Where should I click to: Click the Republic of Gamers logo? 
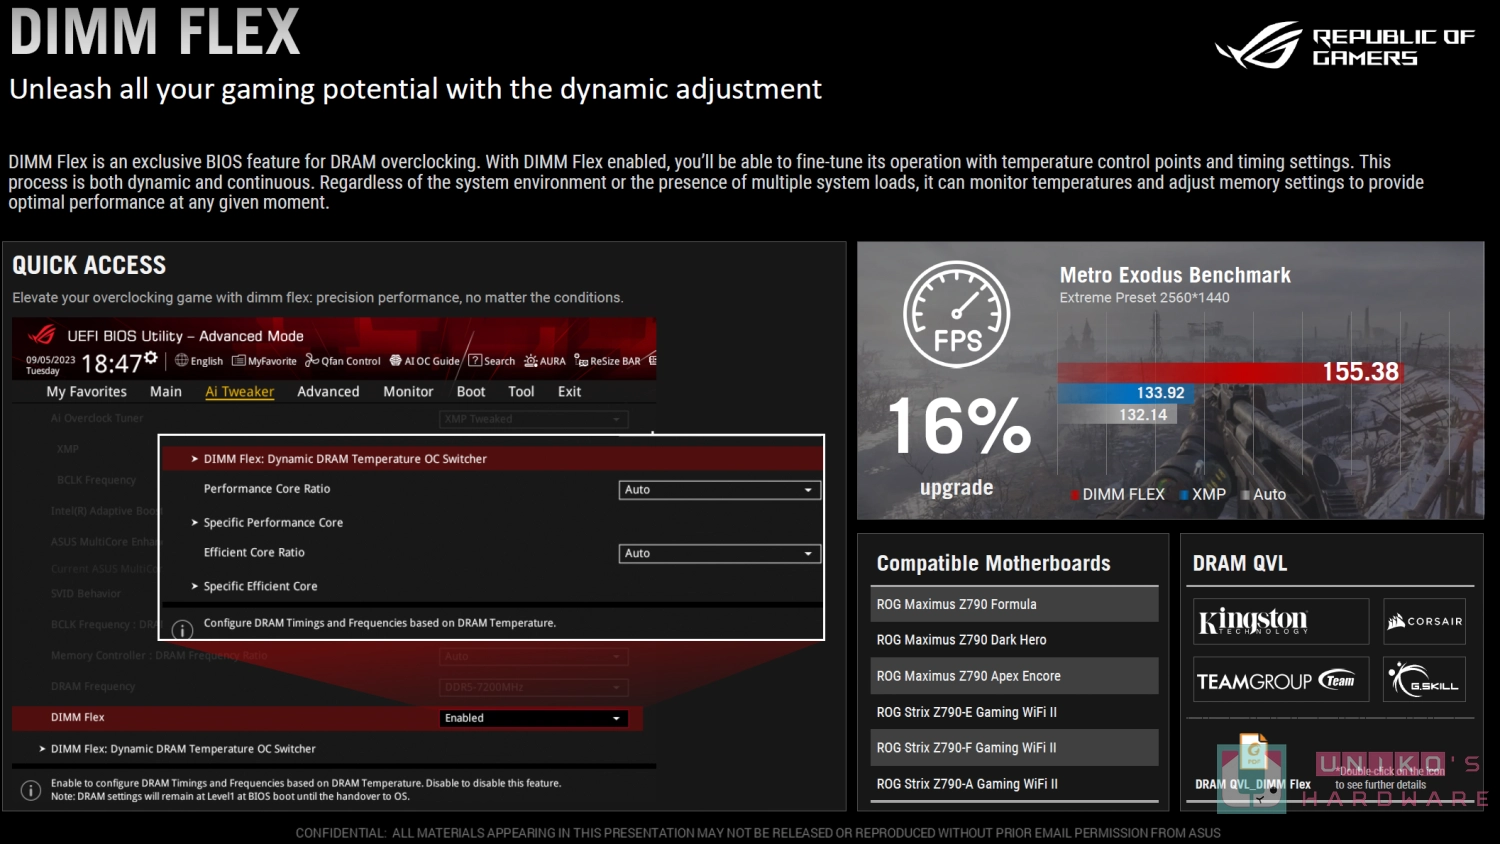[1345, 46]
